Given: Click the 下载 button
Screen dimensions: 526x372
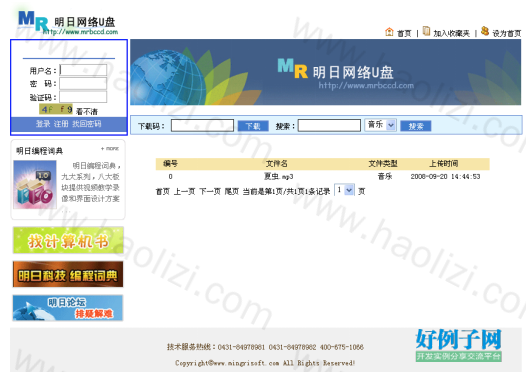Looking at the screenshot, I should click(253, 126).
